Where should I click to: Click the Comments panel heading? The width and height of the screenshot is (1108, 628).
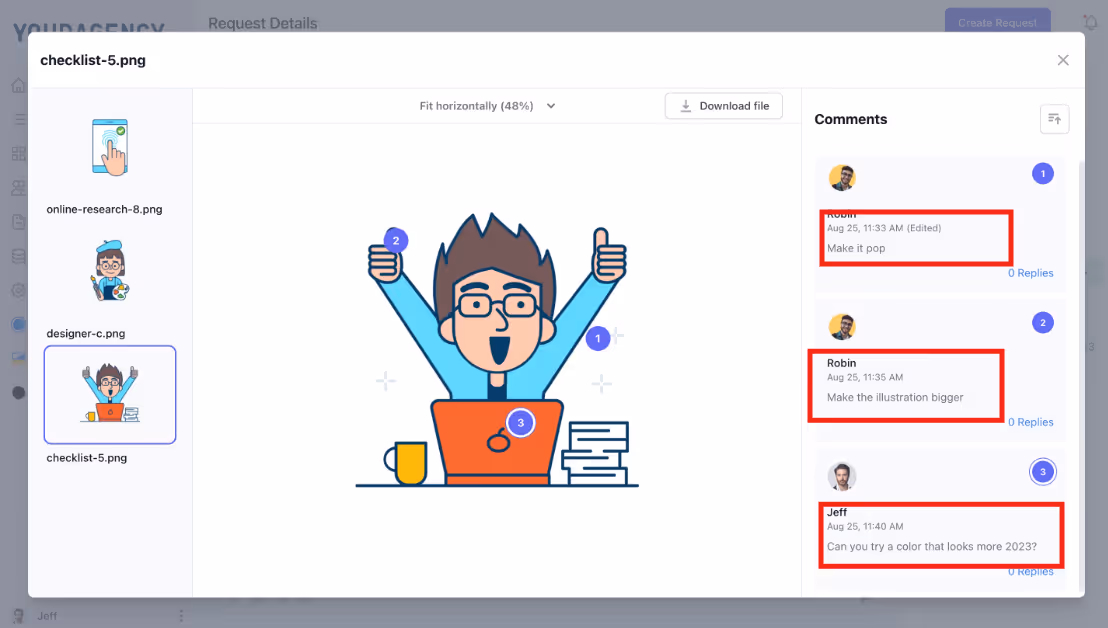point(851,119)
